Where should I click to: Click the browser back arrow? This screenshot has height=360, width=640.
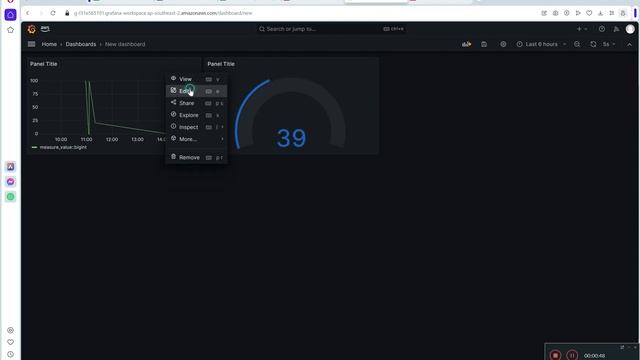pos(28,13)
